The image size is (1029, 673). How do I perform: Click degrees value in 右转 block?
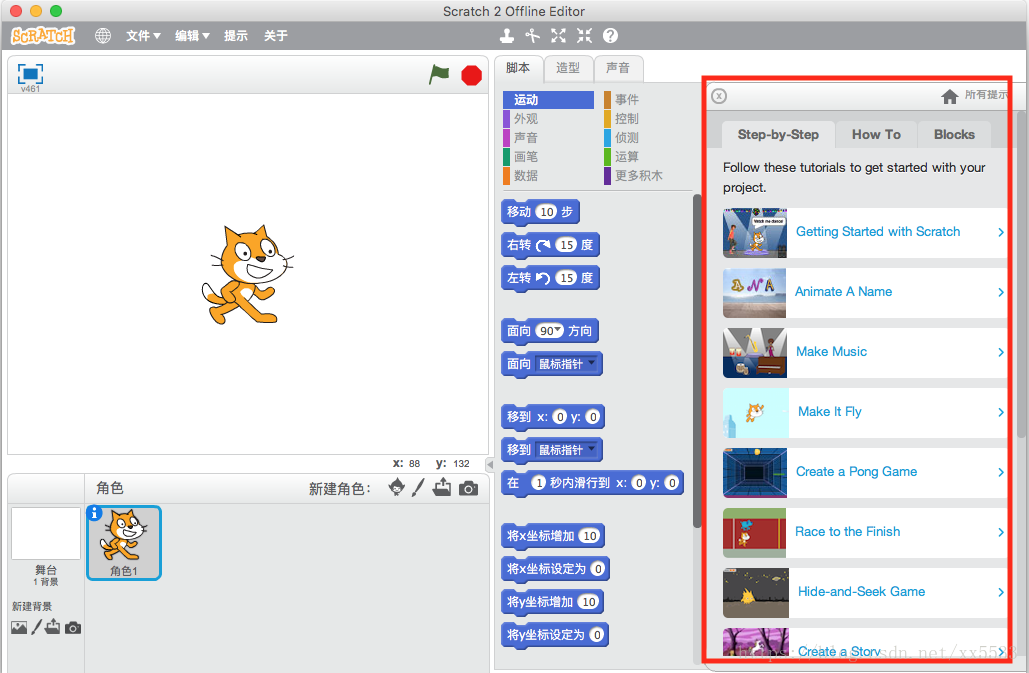point(566,245)
